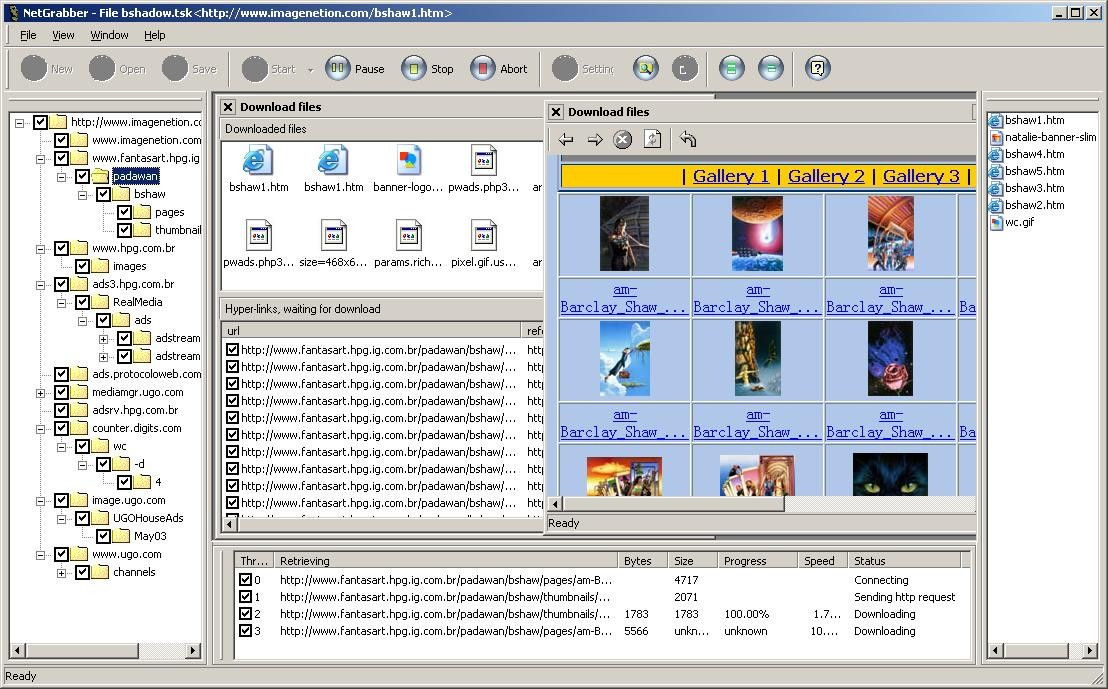
Task: Click the Status column header in threads
Action: [x=904, y=560]
